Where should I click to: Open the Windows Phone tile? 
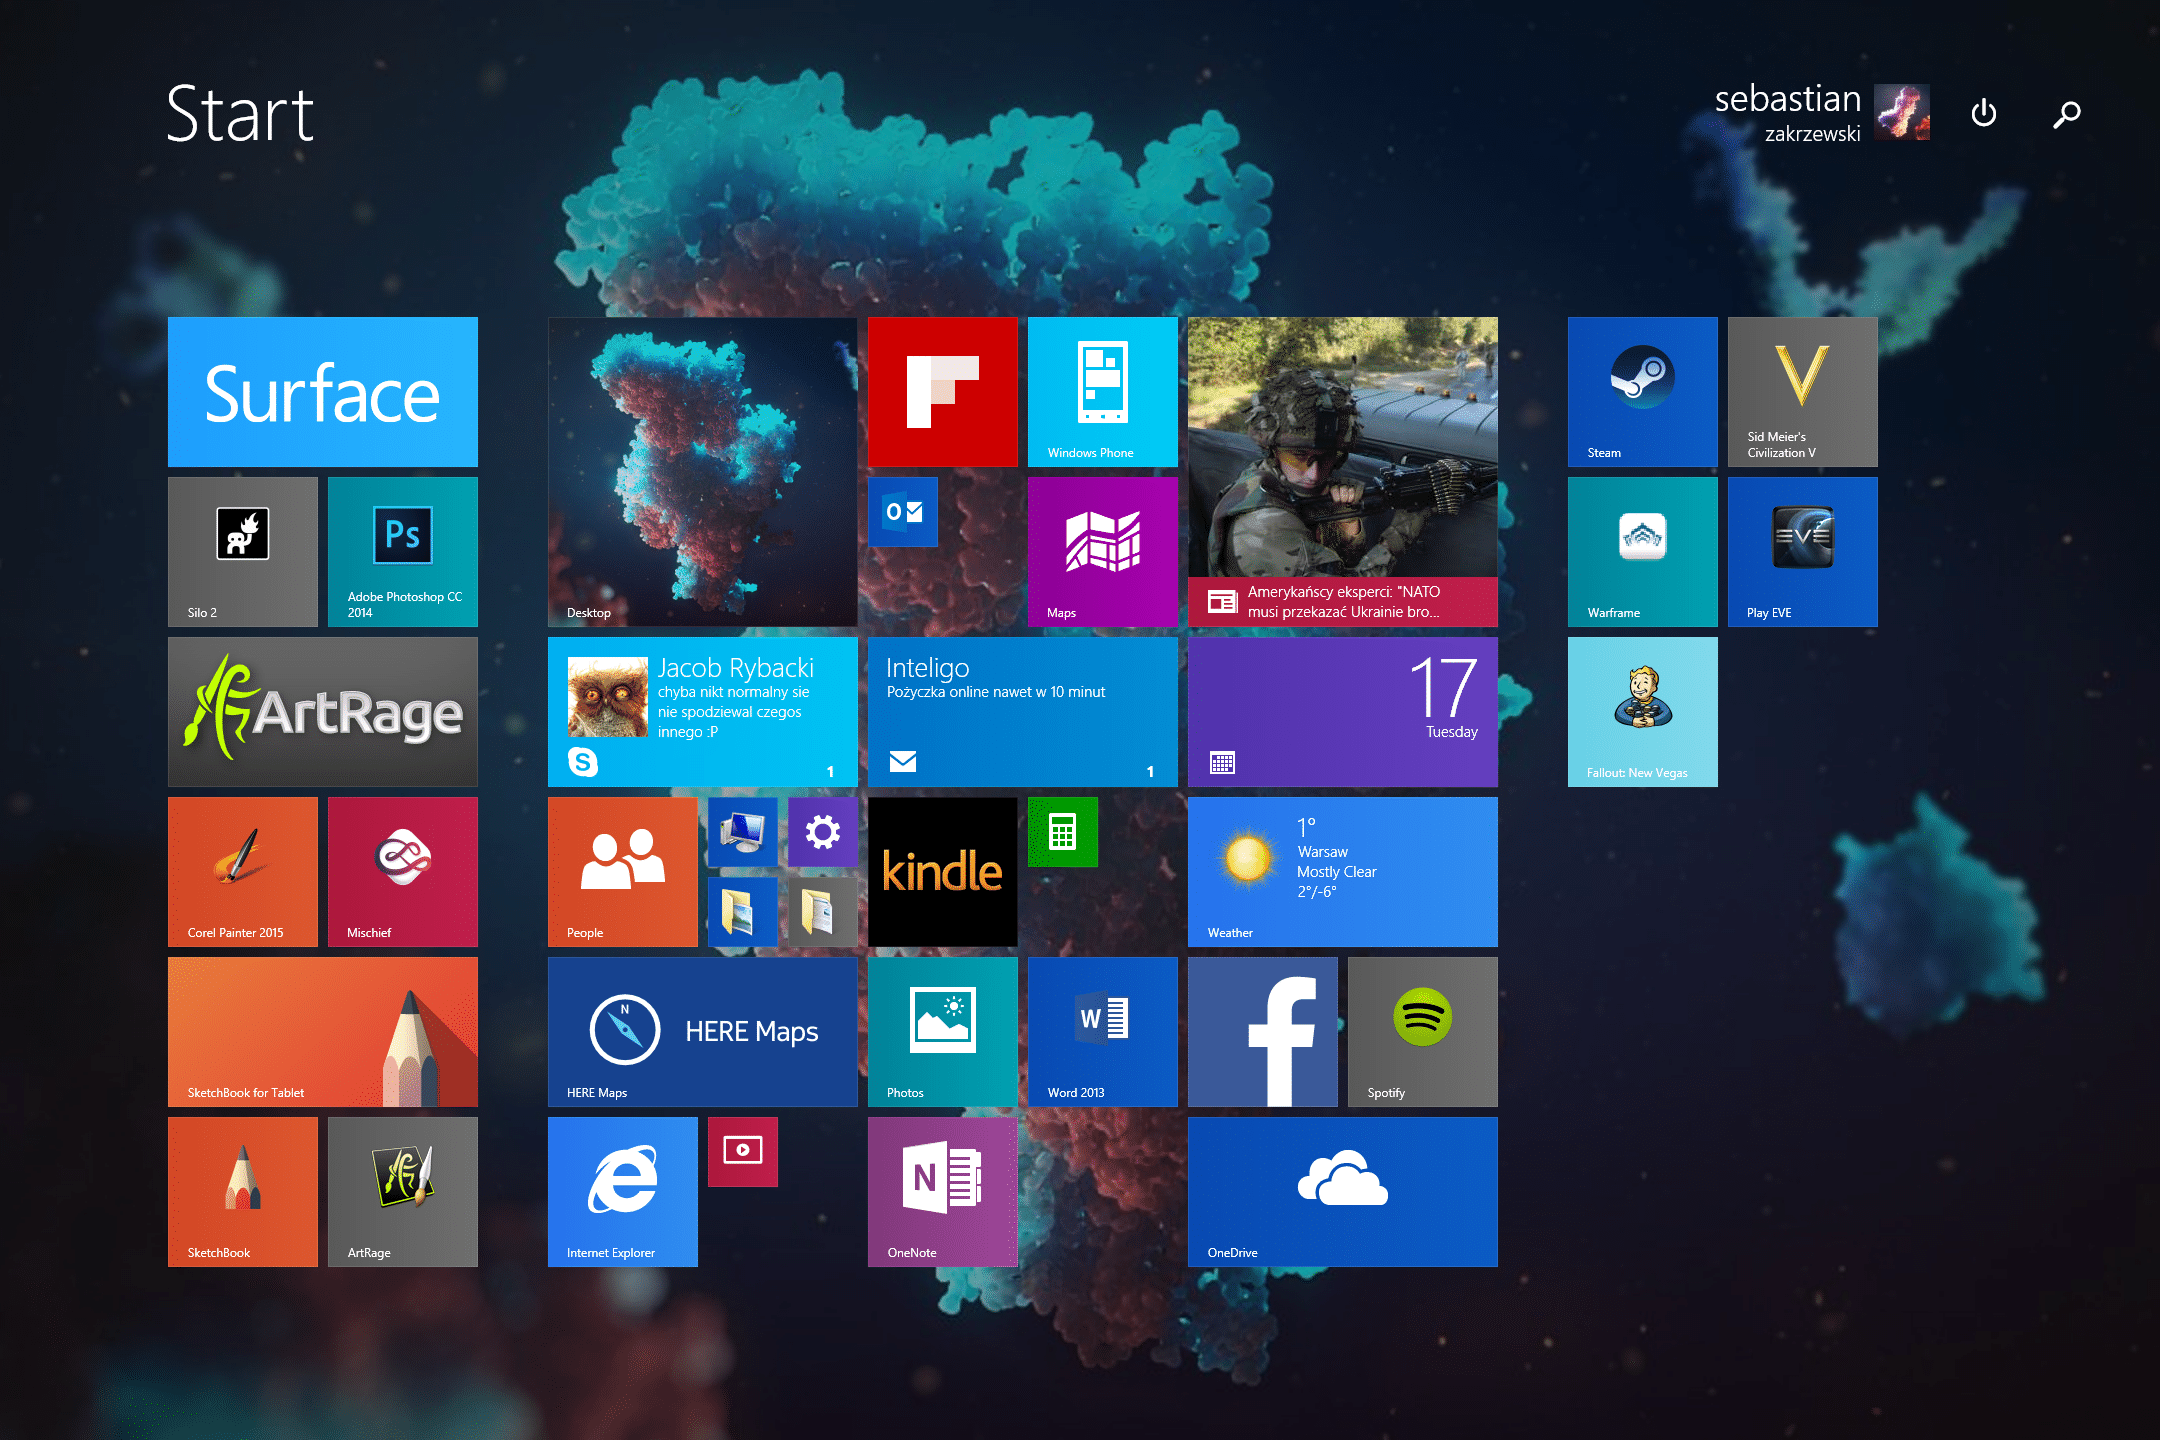tap(1103, 392)
